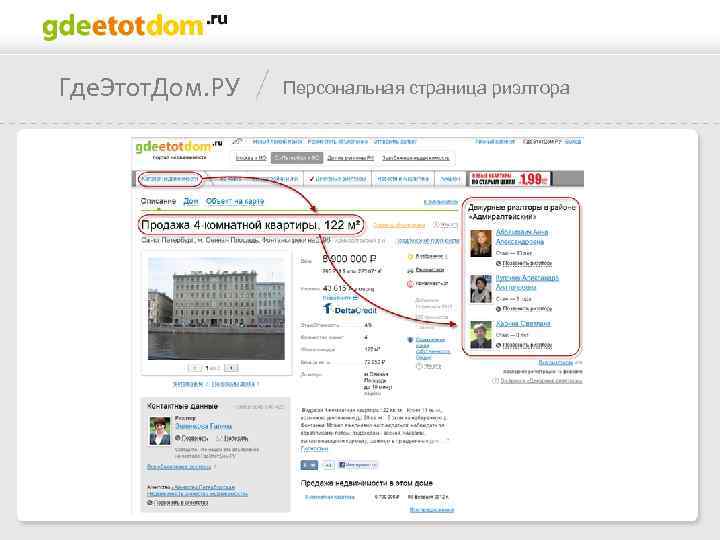Click the 1,99 new apartments banner

[x=509, y=179]
